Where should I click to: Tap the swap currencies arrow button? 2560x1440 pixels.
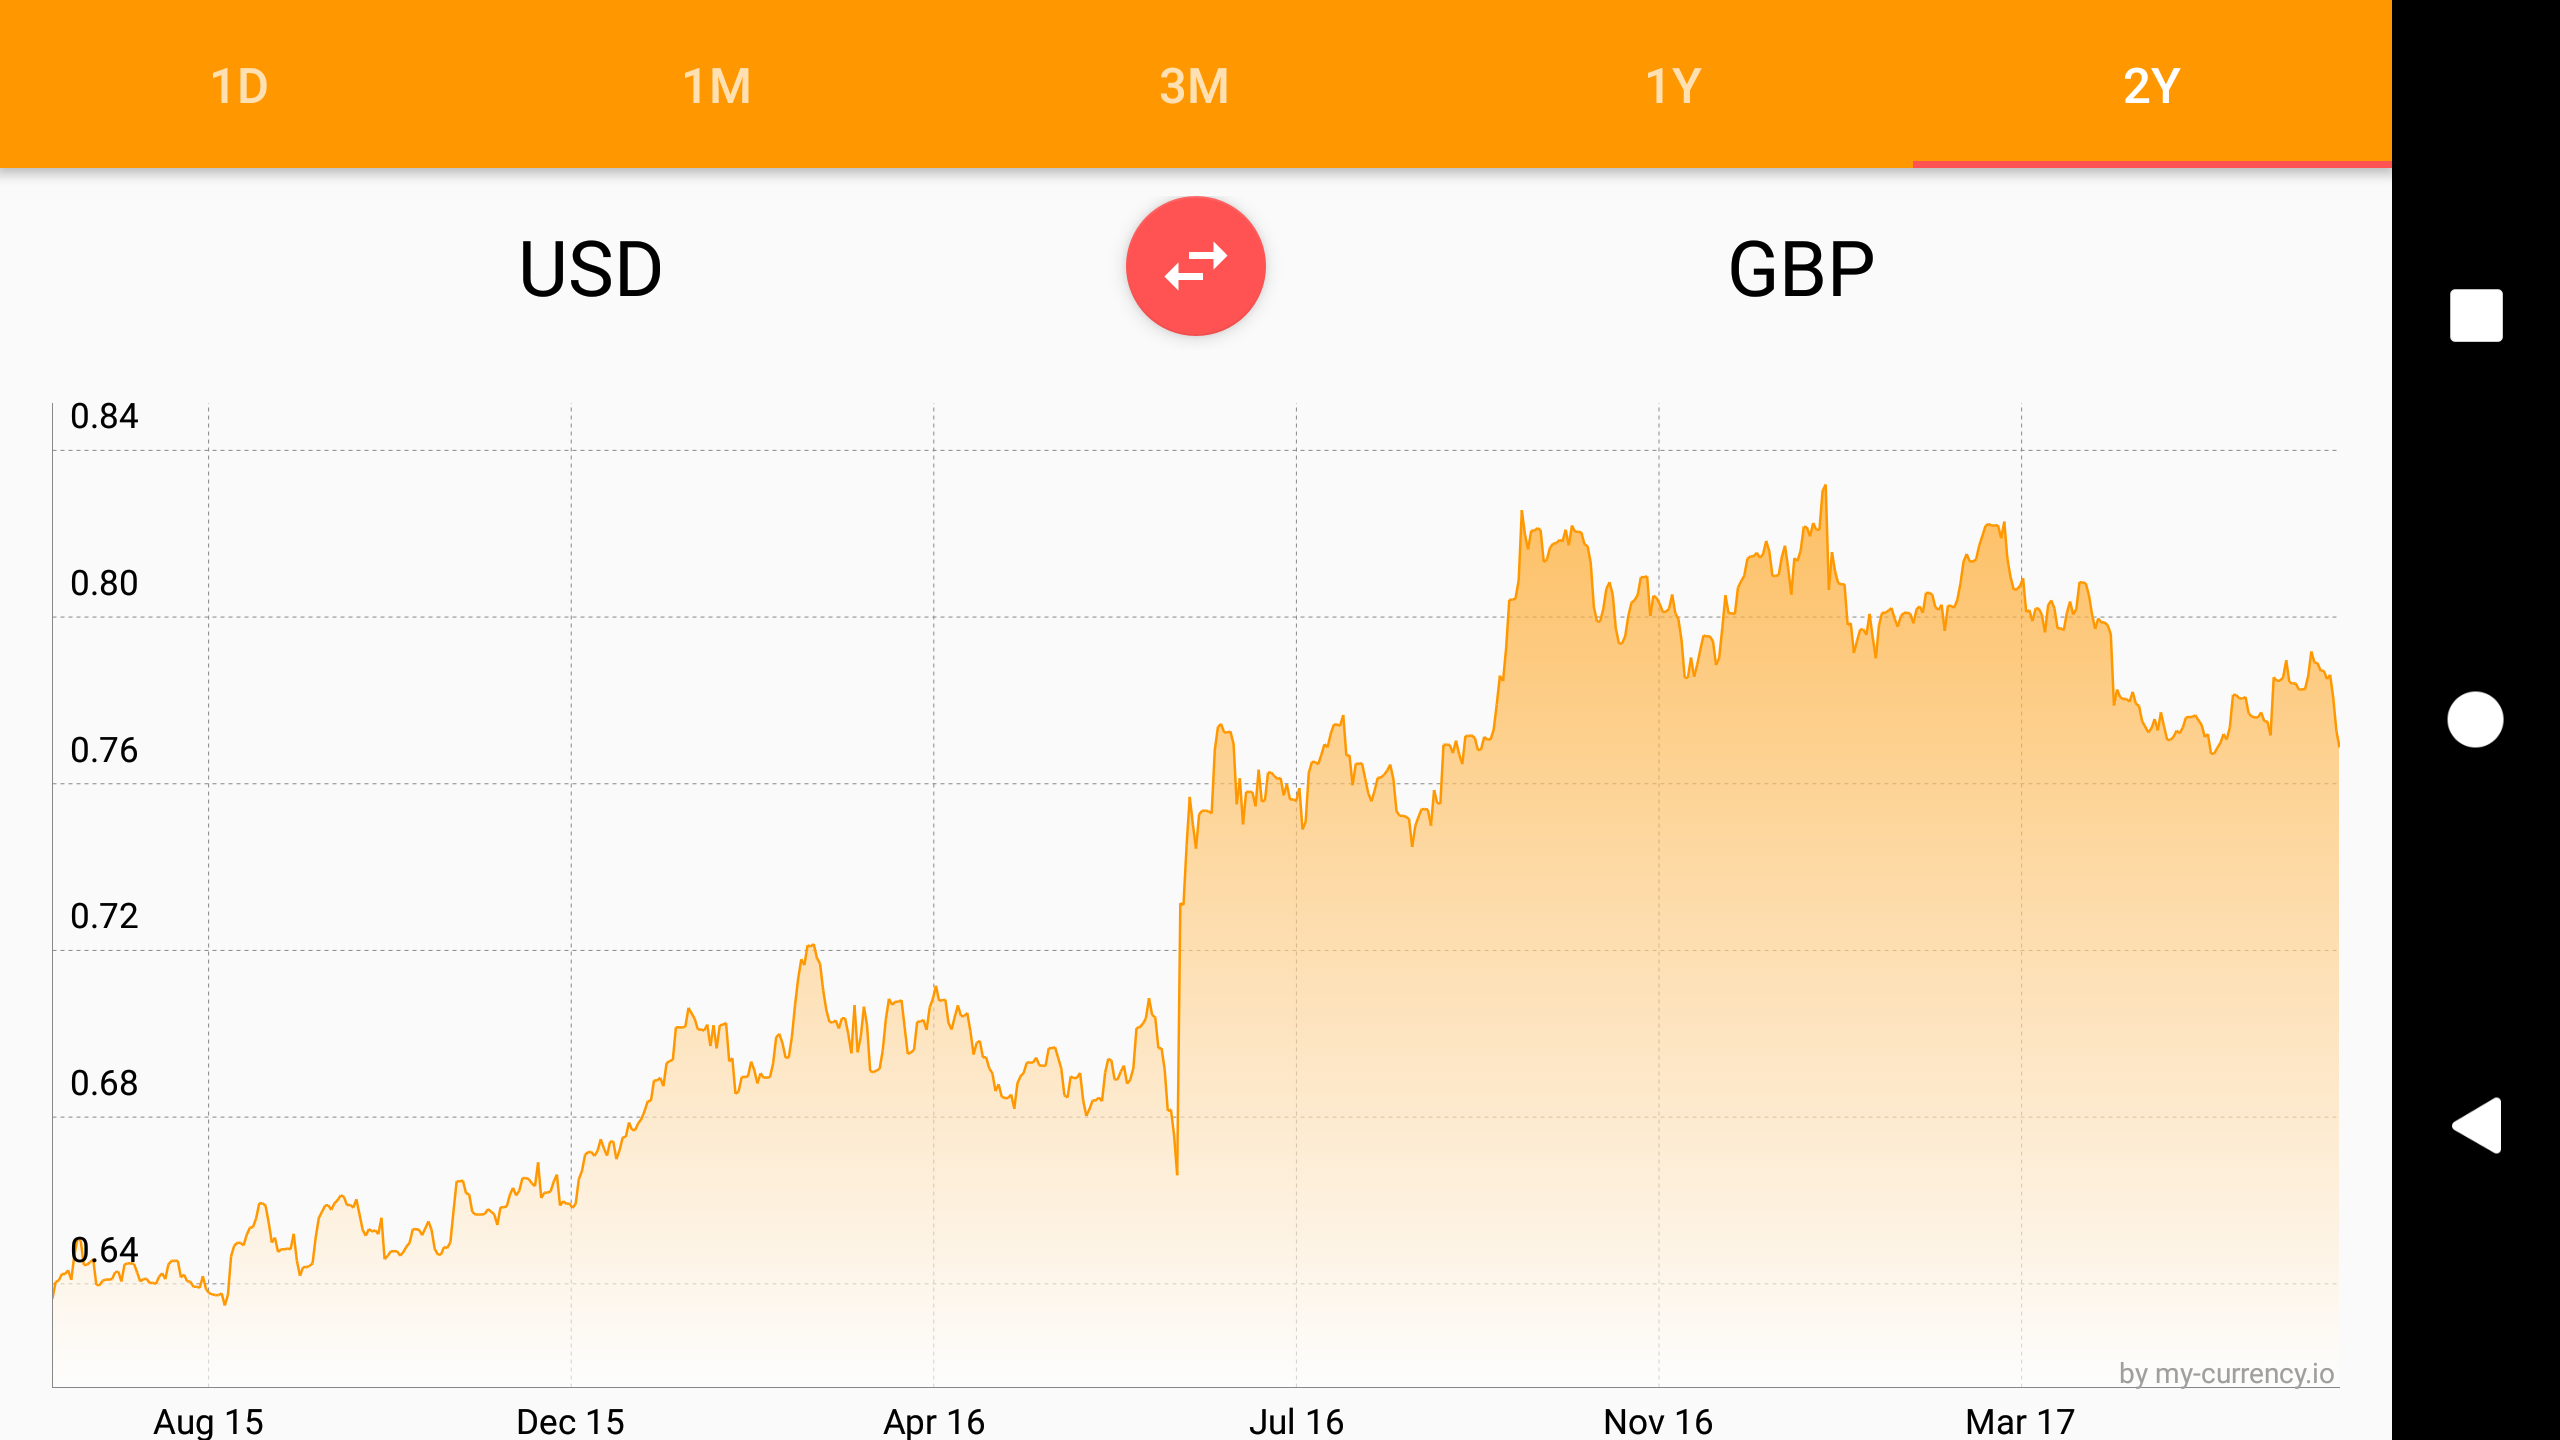pyautogui.click(x=1195, y=266)
